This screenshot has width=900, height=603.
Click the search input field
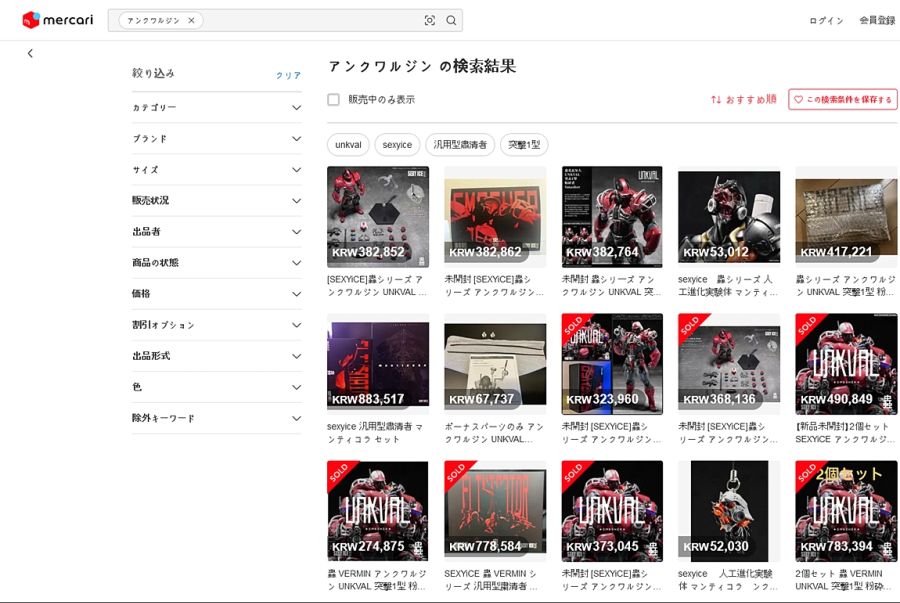coord(310,20)
